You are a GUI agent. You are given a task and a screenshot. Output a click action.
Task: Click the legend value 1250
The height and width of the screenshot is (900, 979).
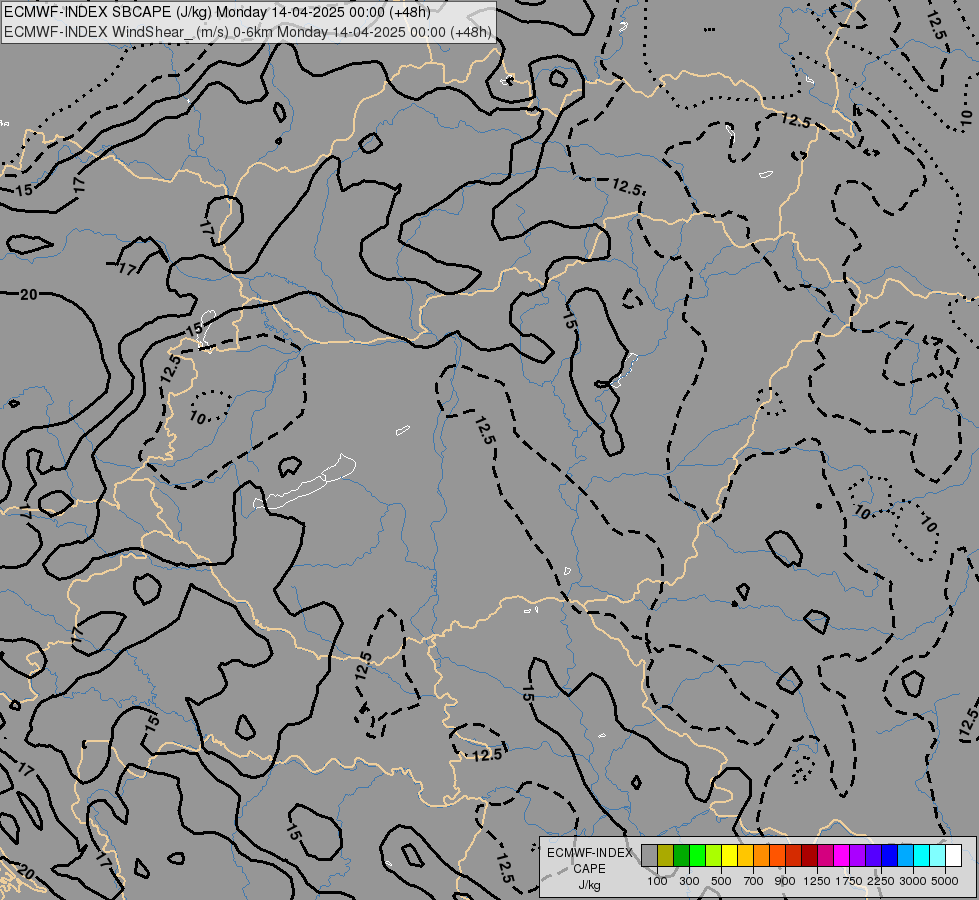click(817, 881)
